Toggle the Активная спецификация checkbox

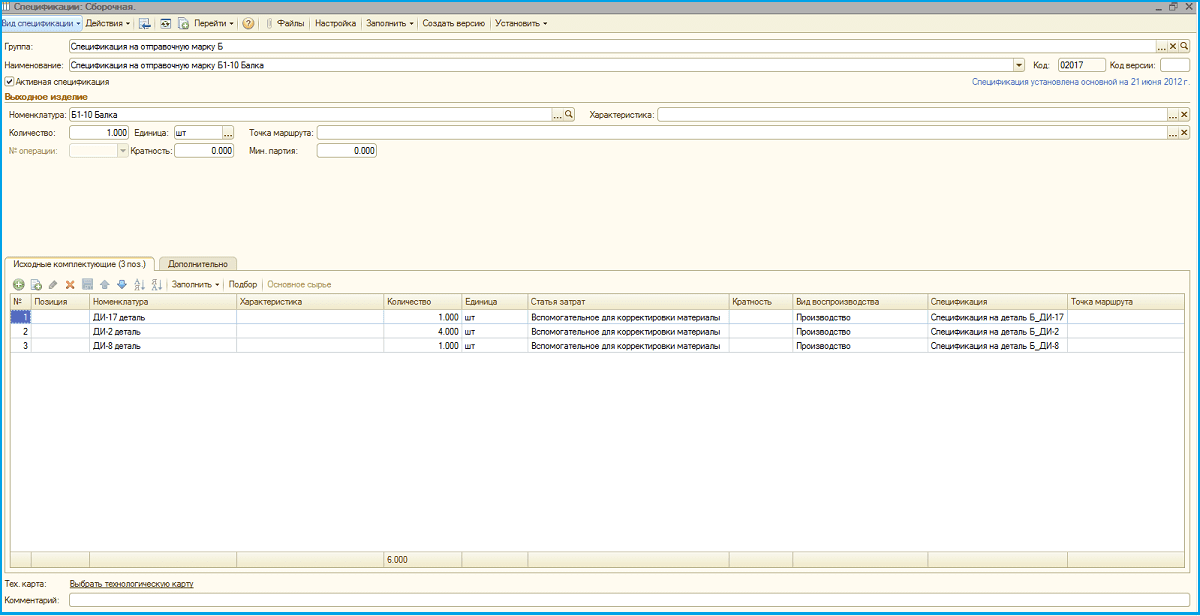click(x=10, y=82)
